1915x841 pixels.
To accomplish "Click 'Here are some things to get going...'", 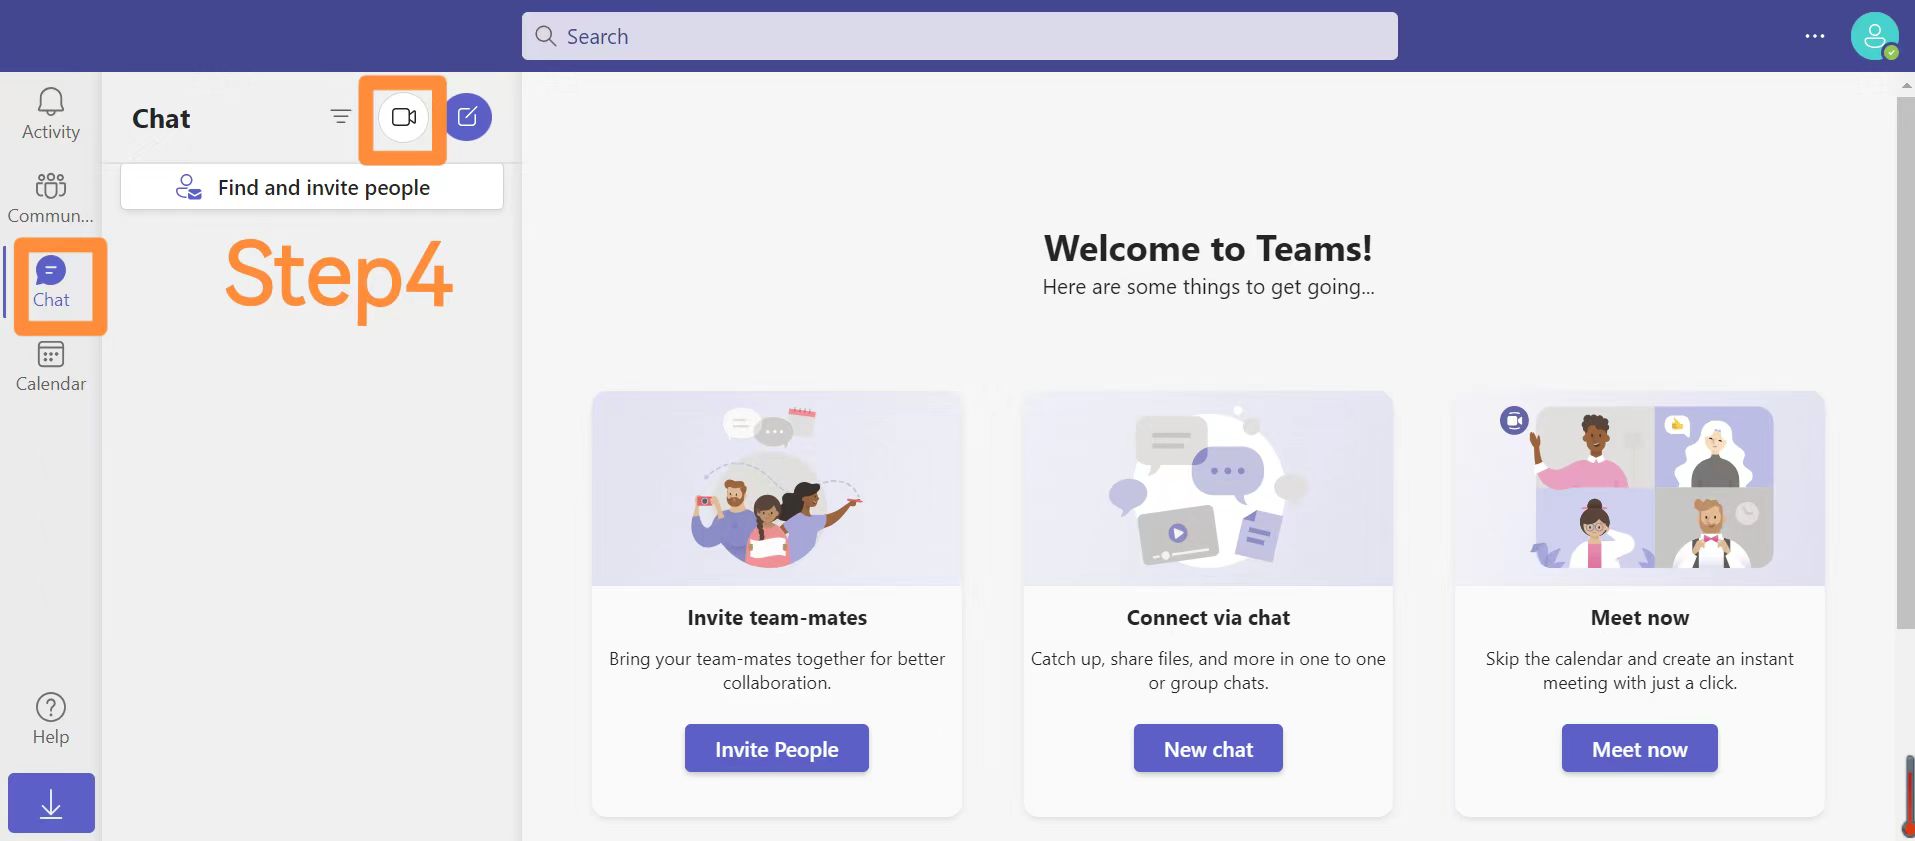I will click(x=1208, y=287).
